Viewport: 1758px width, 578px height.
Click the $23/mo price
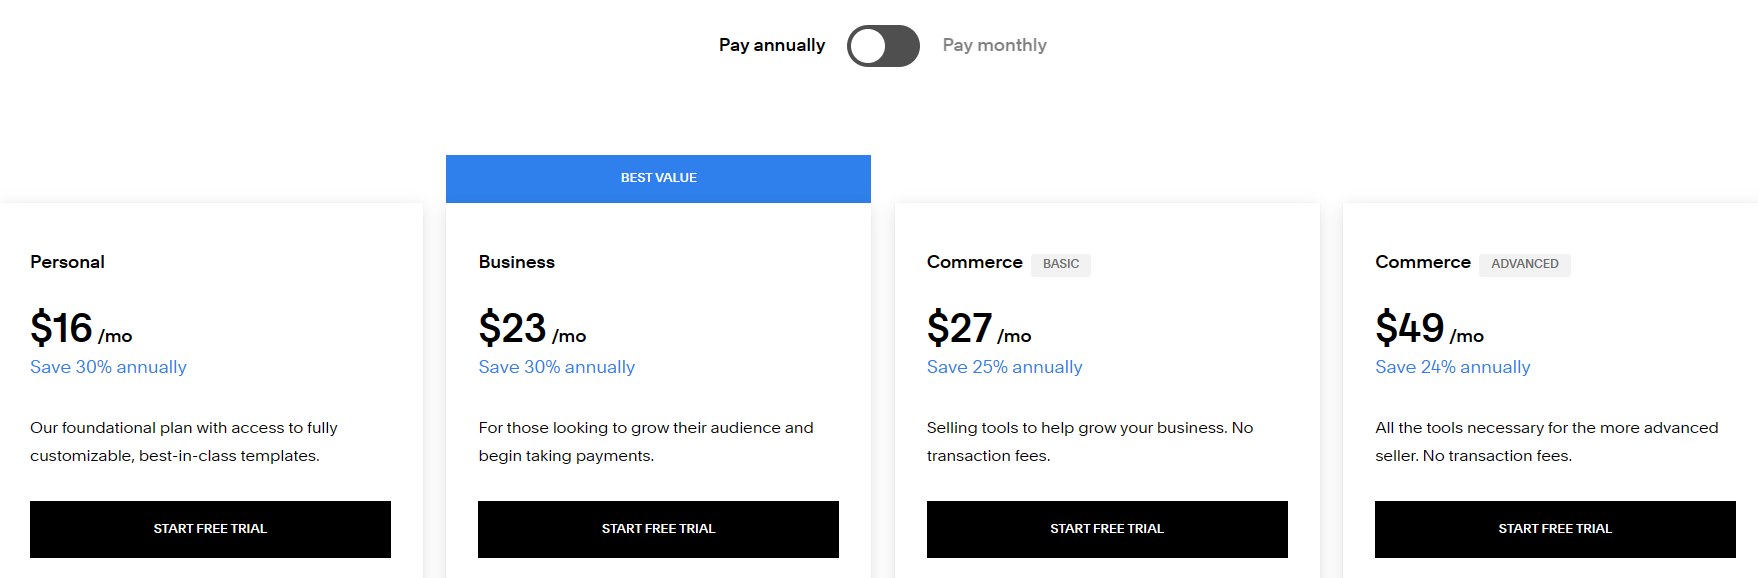532,329
